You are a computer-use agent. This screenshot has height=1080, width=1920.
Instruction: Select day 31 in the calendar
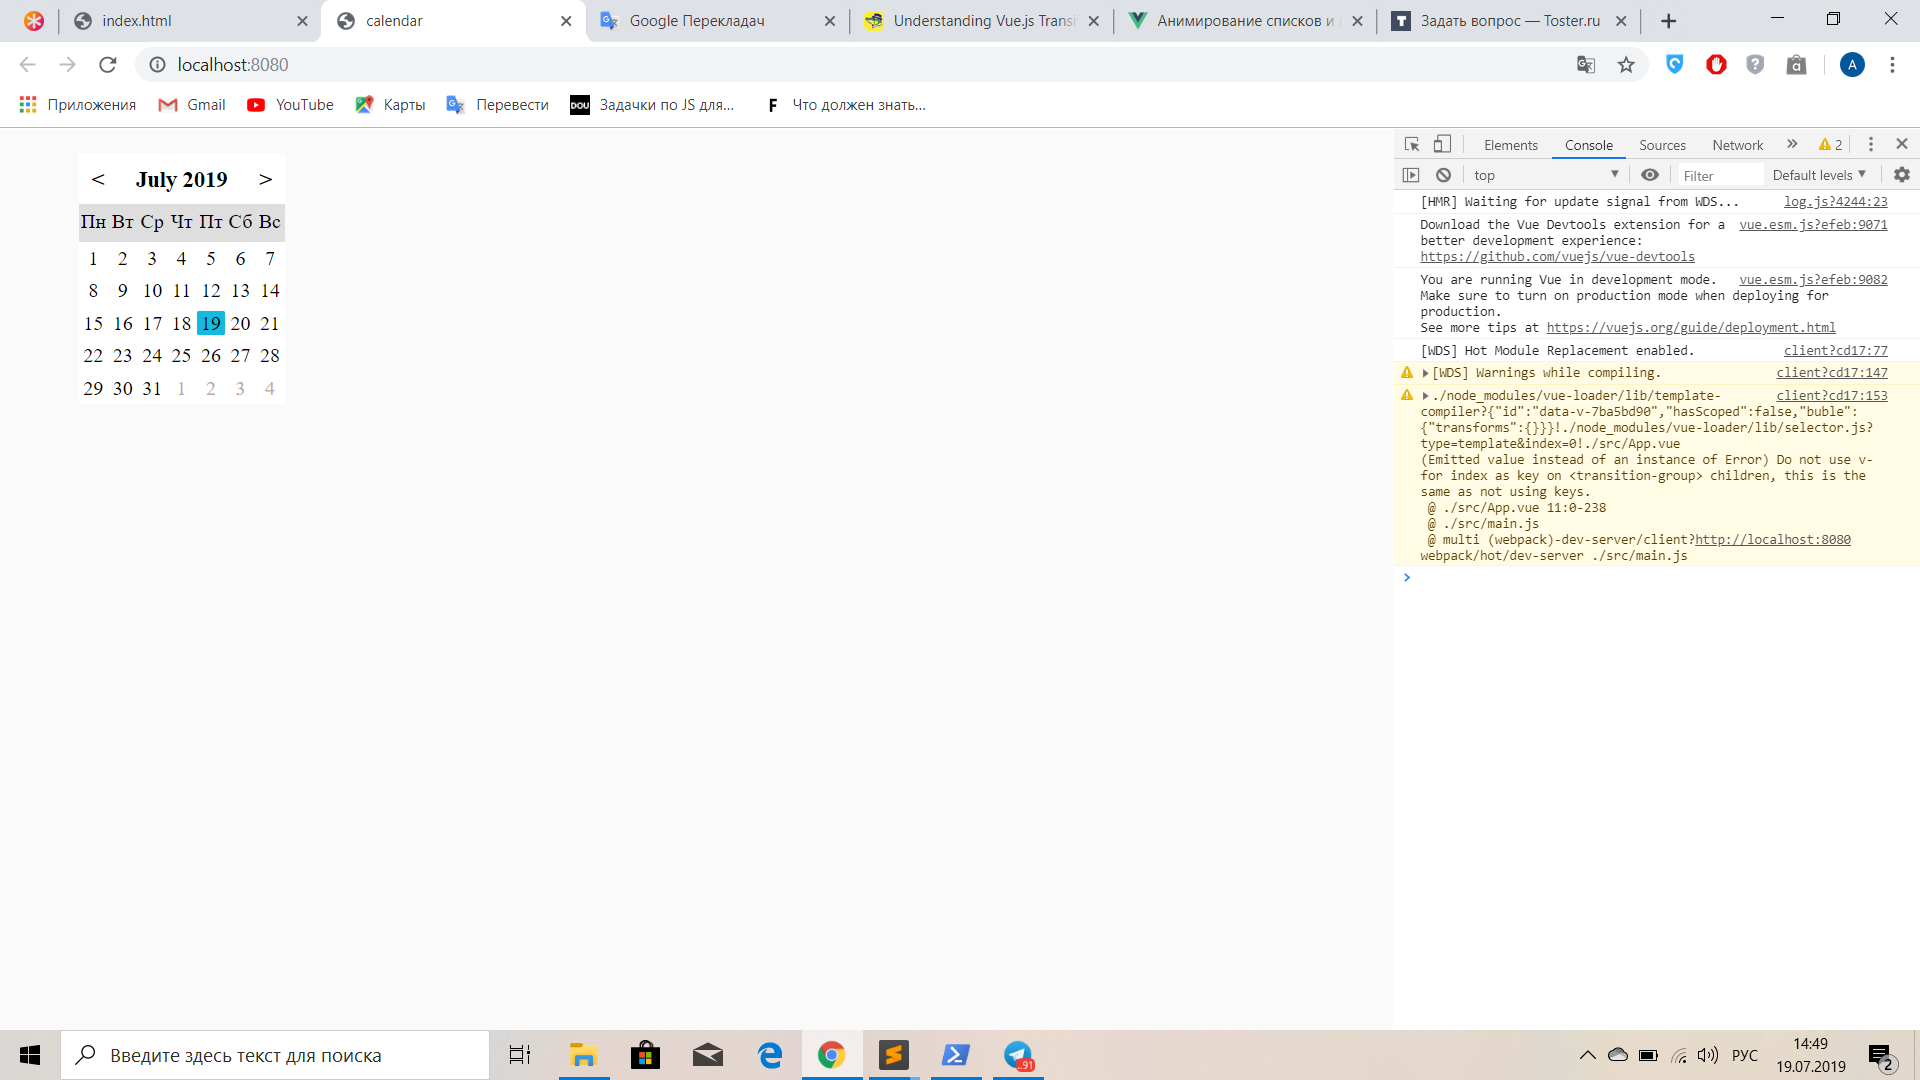pos(152,388)
